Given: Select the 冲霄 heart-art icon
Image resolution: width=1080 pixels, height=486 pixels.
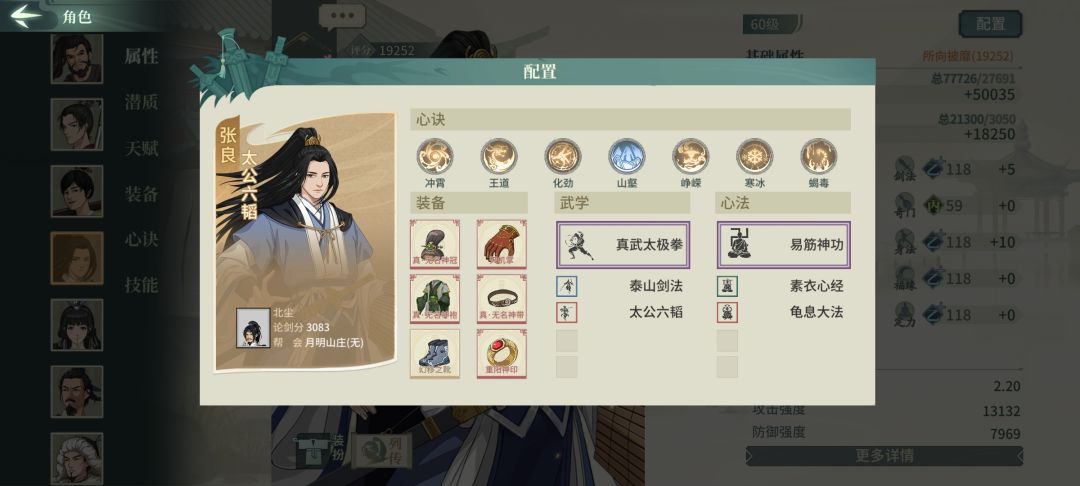Looking at the screenshot, I should click(435, 156).
